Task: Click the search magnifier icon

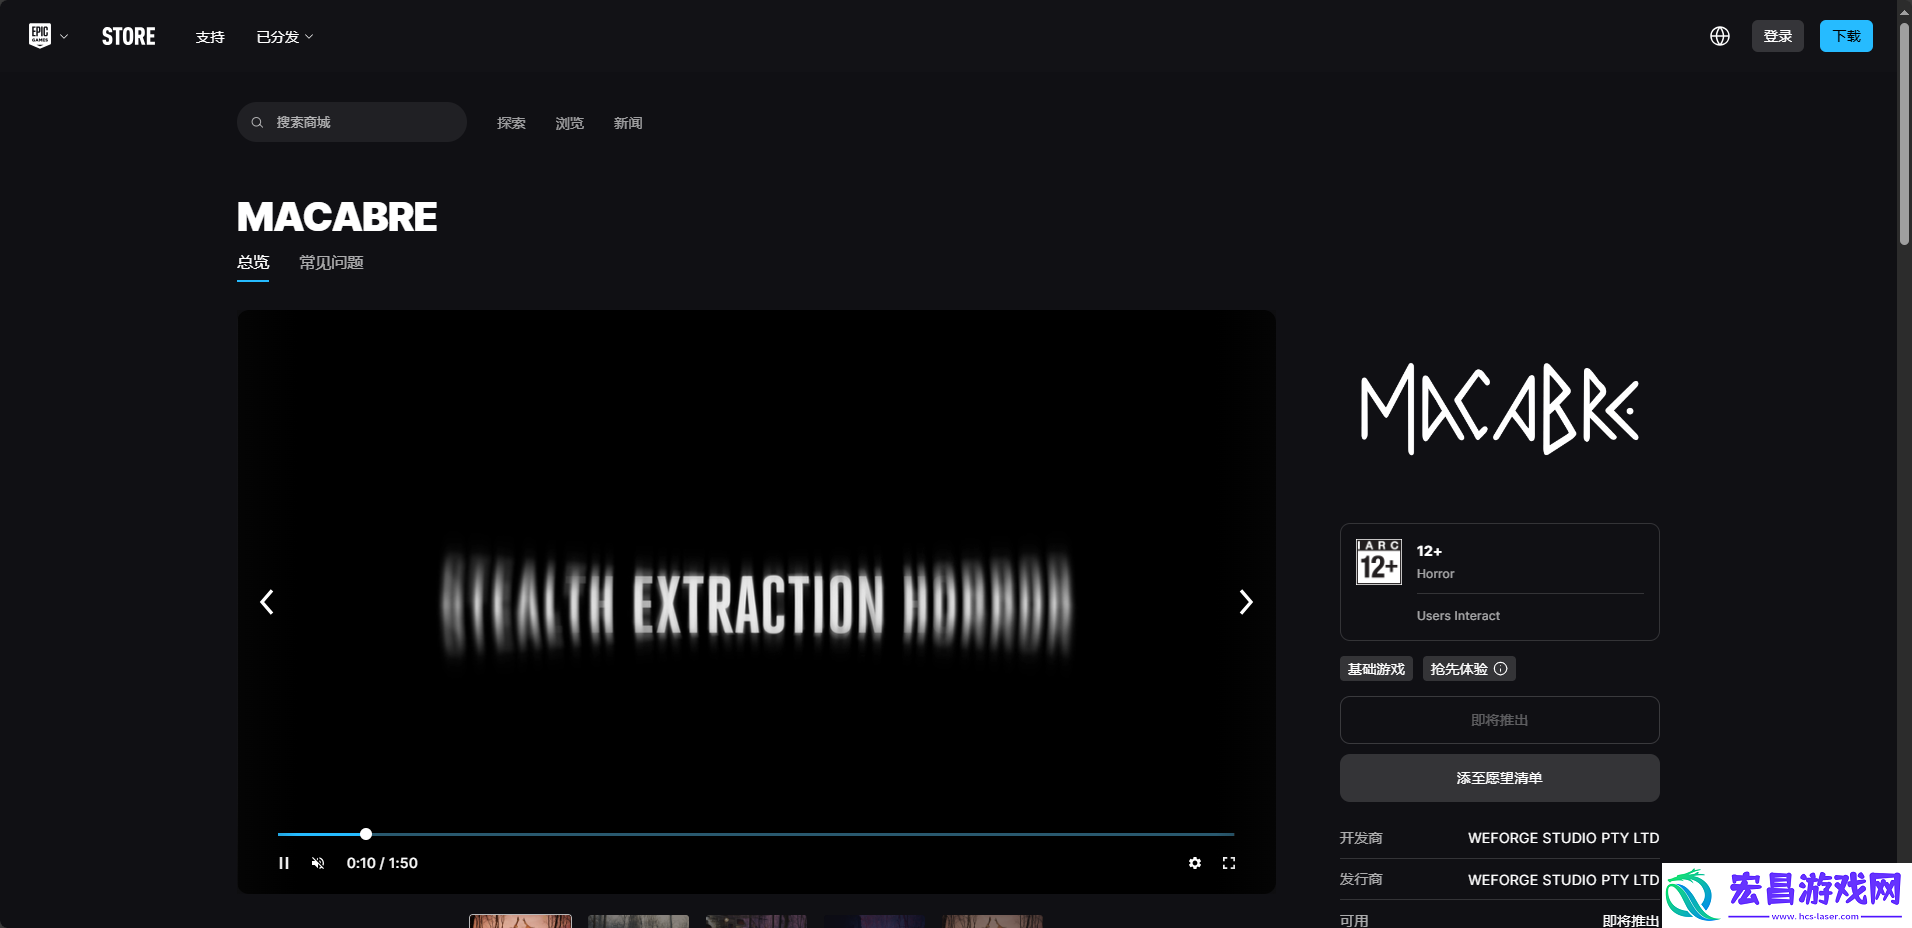Action: 257,122
